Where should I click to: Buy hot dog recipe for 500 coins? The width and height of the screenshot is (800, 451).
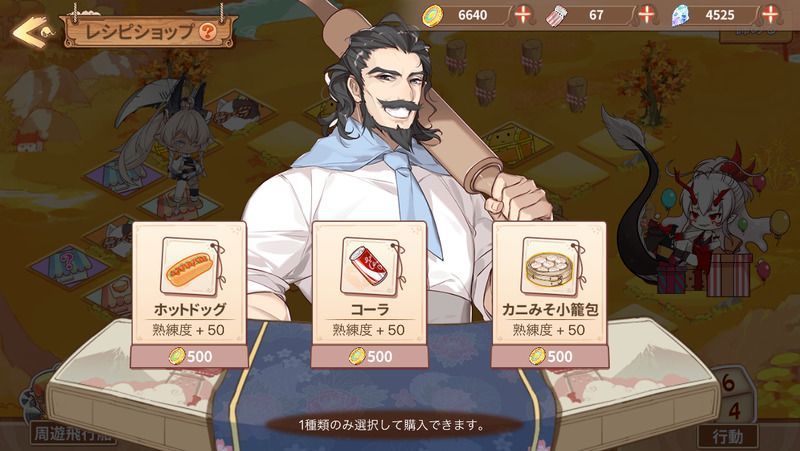point(189,357)
